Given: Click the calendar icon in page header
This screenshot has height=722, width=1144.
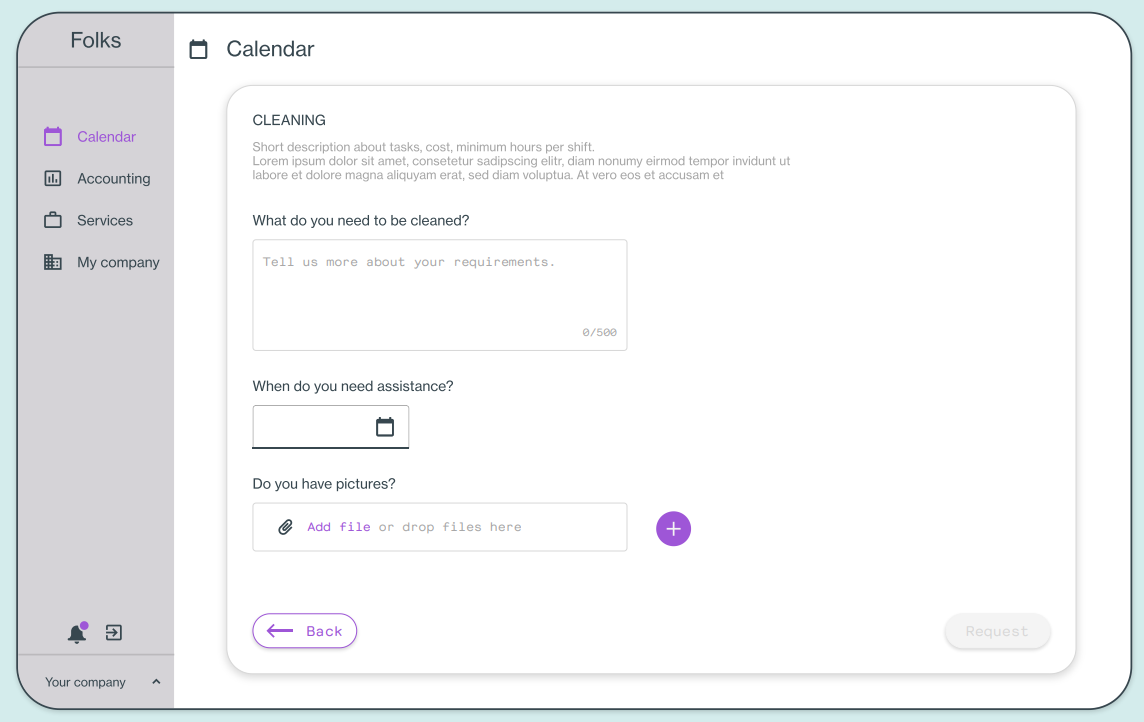Looking at the screenshot, I should pyautogui.click(x=198, y=50).
